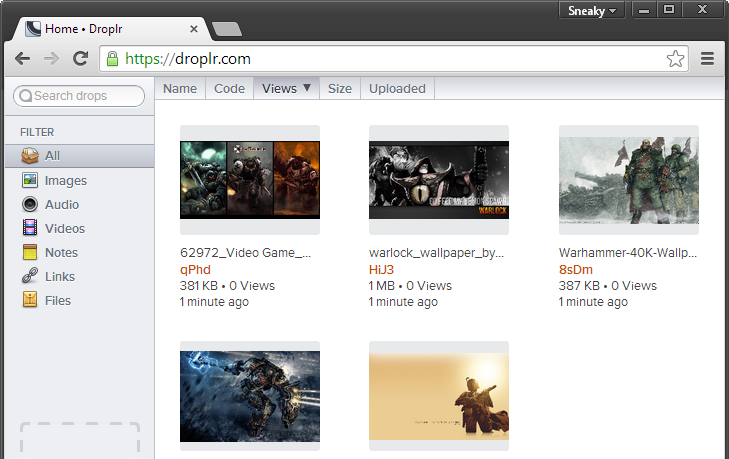Reload the Droplr page

pos(80,58)
